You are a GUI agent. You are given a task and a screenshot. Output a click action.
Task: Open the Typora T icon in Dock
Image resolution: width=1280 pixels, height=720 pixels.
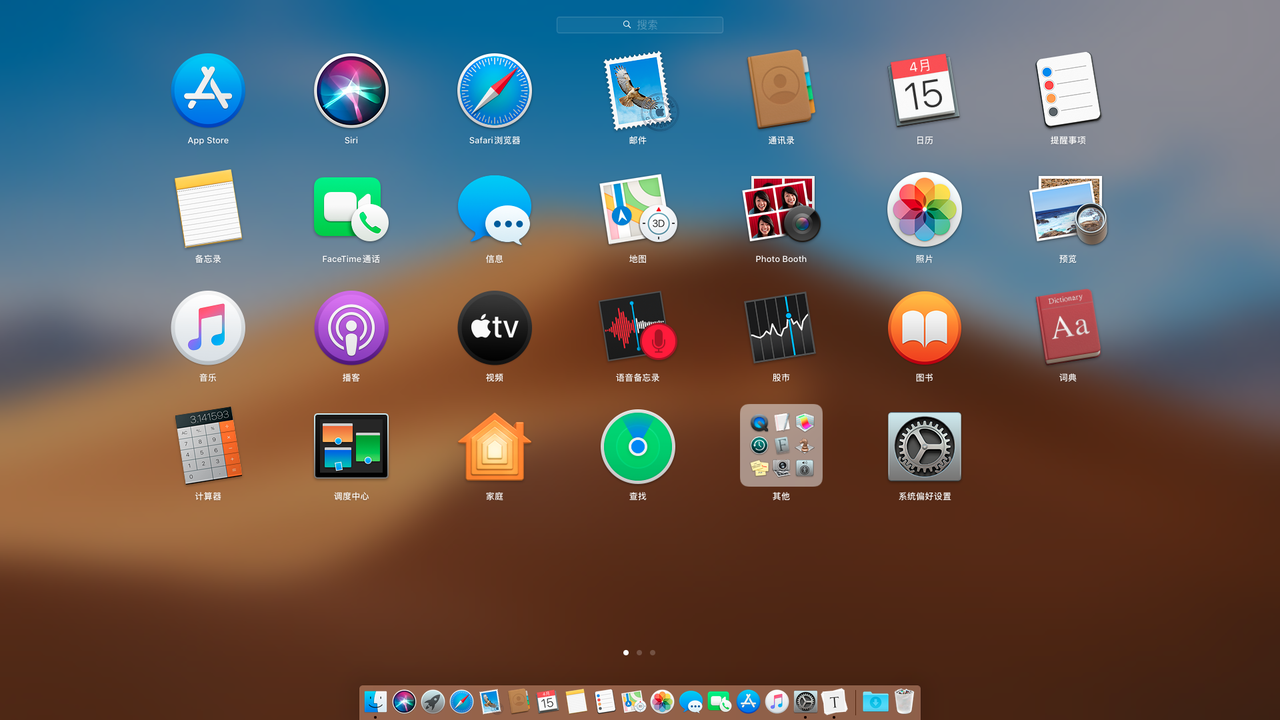[x=834, y=701]
